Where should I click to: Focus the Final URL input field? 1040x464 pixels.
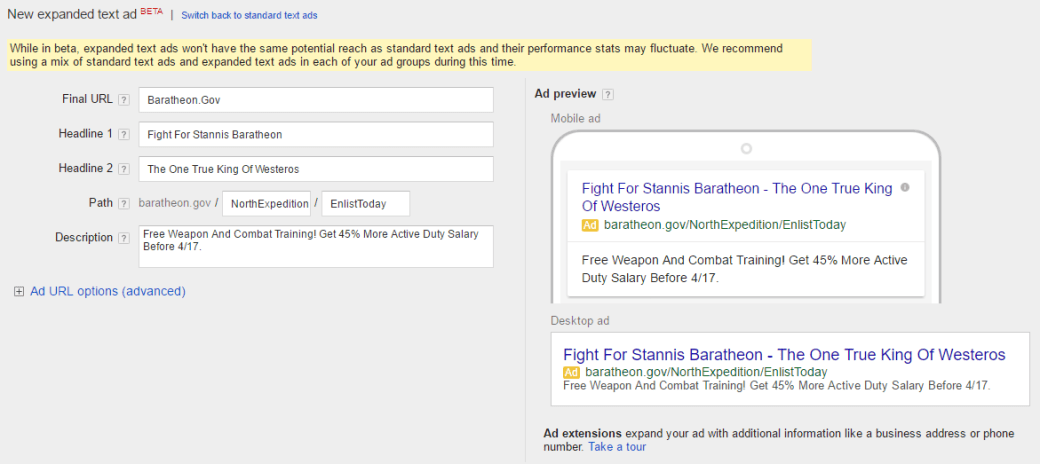(316, 100)
